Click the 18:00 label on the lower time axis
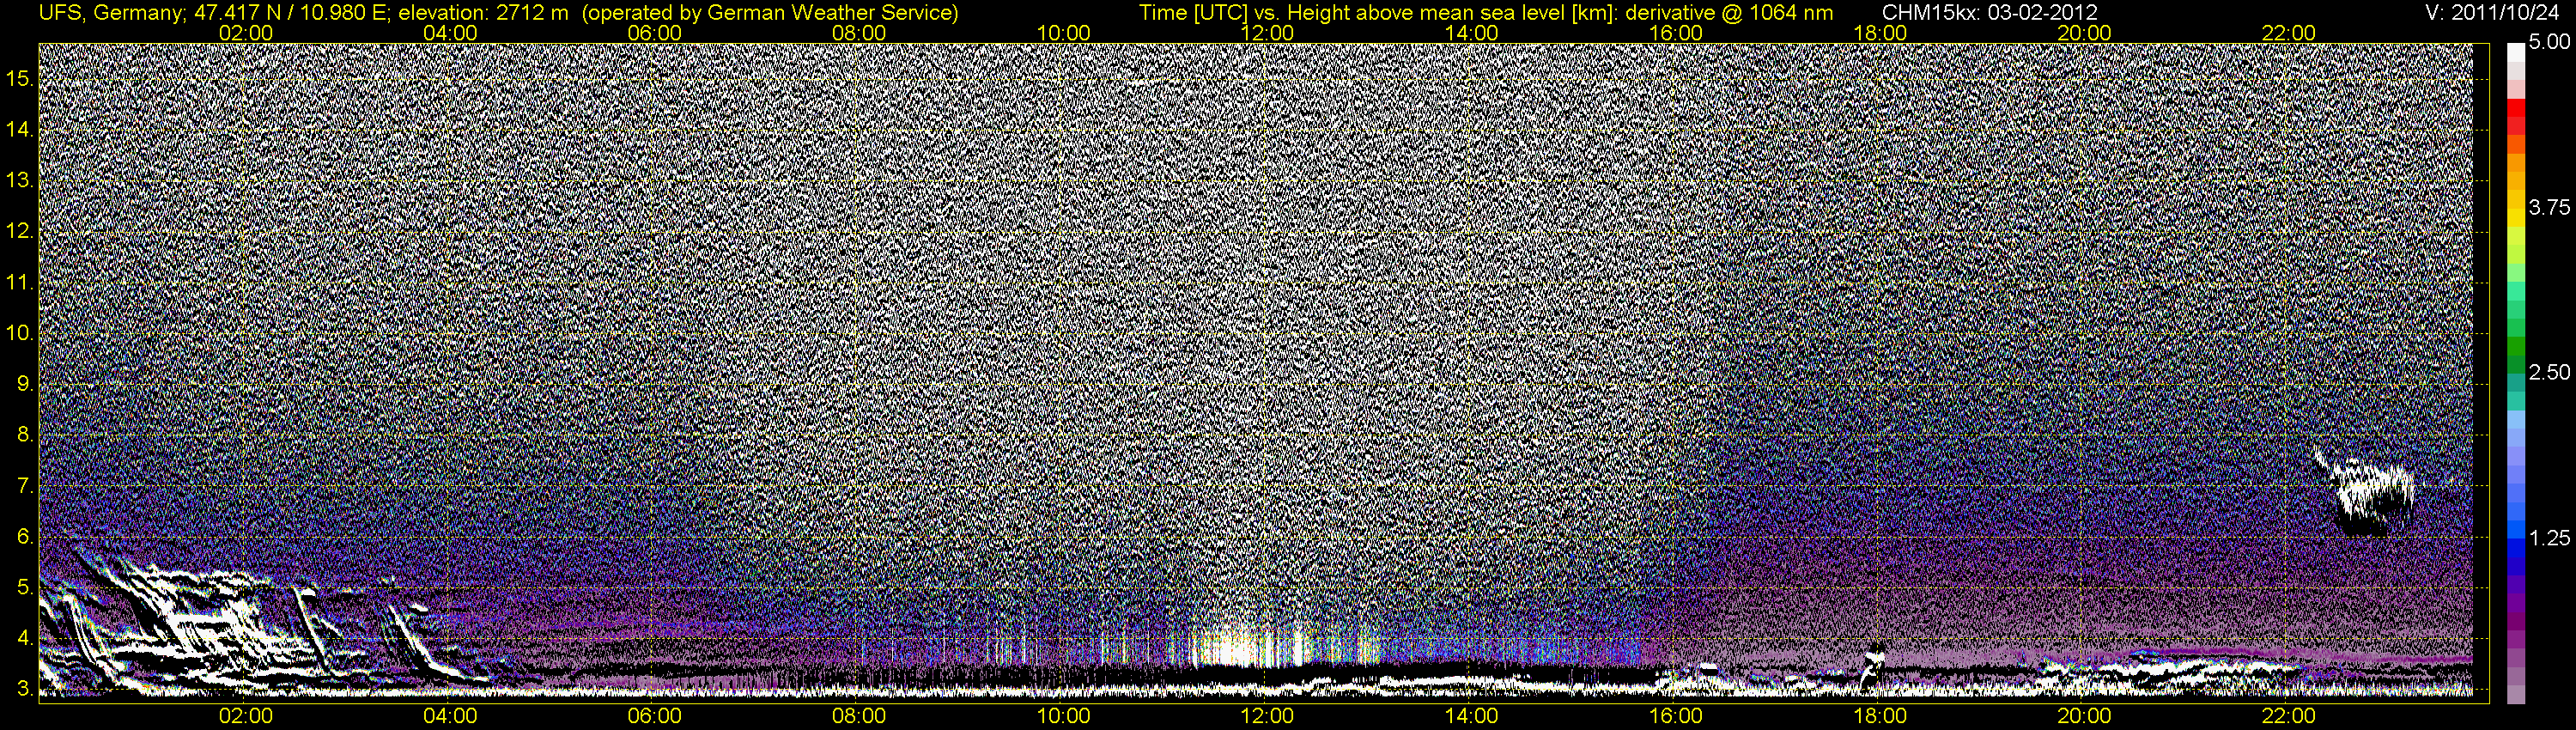 coord(1880,716)
